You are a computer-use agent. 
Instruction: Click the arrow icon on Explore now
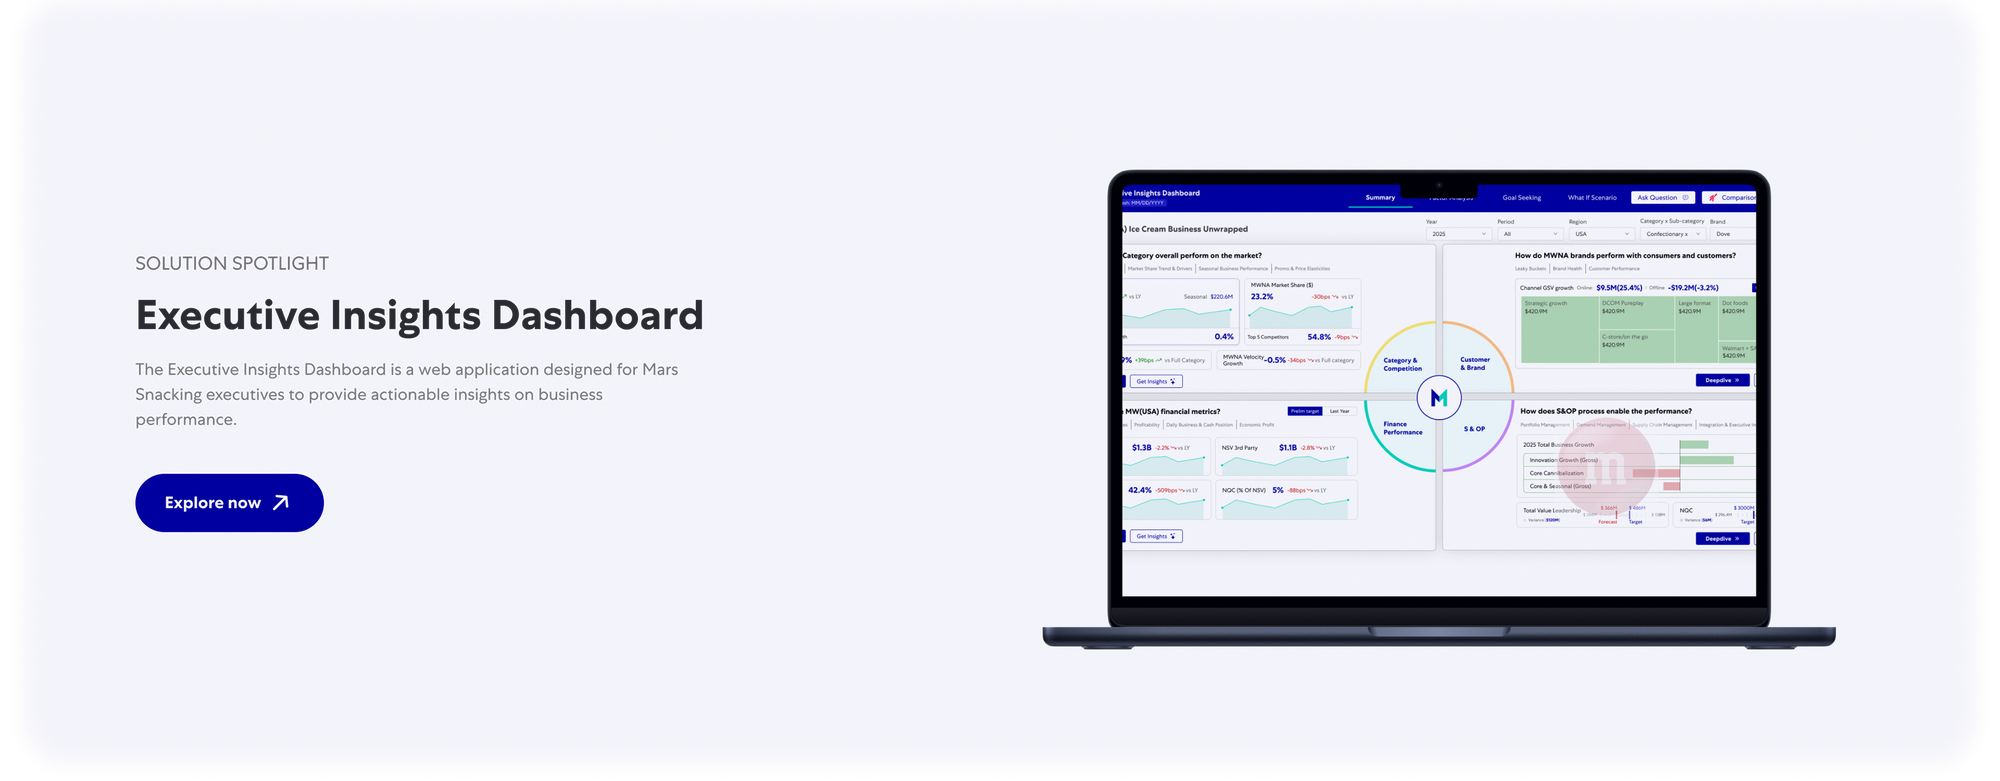(x=281, y=503)
